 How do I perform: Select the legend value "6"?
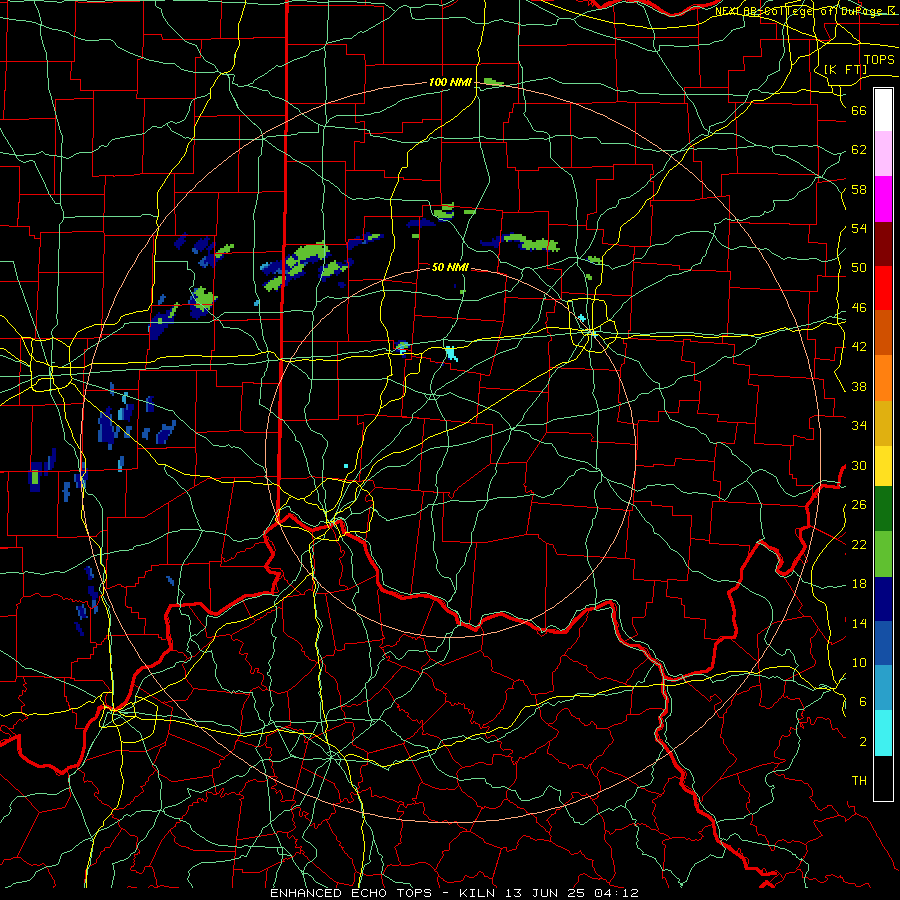pos(862,702)
